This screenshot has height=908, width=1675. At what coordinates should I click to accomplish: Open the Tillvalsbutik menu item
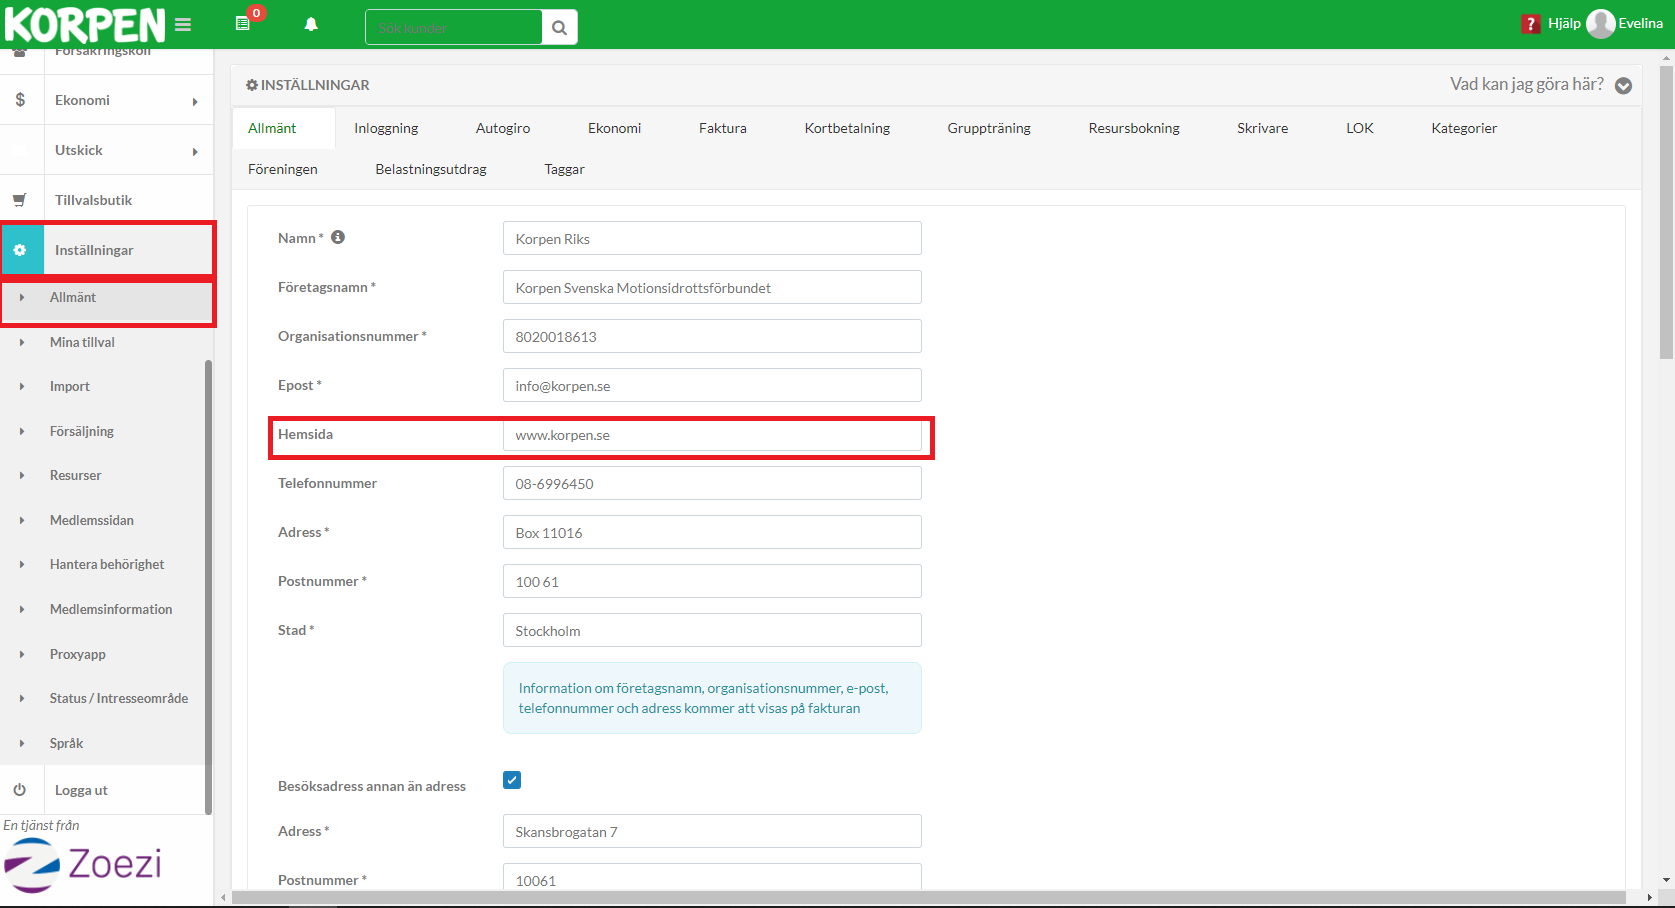pos(93,200)
